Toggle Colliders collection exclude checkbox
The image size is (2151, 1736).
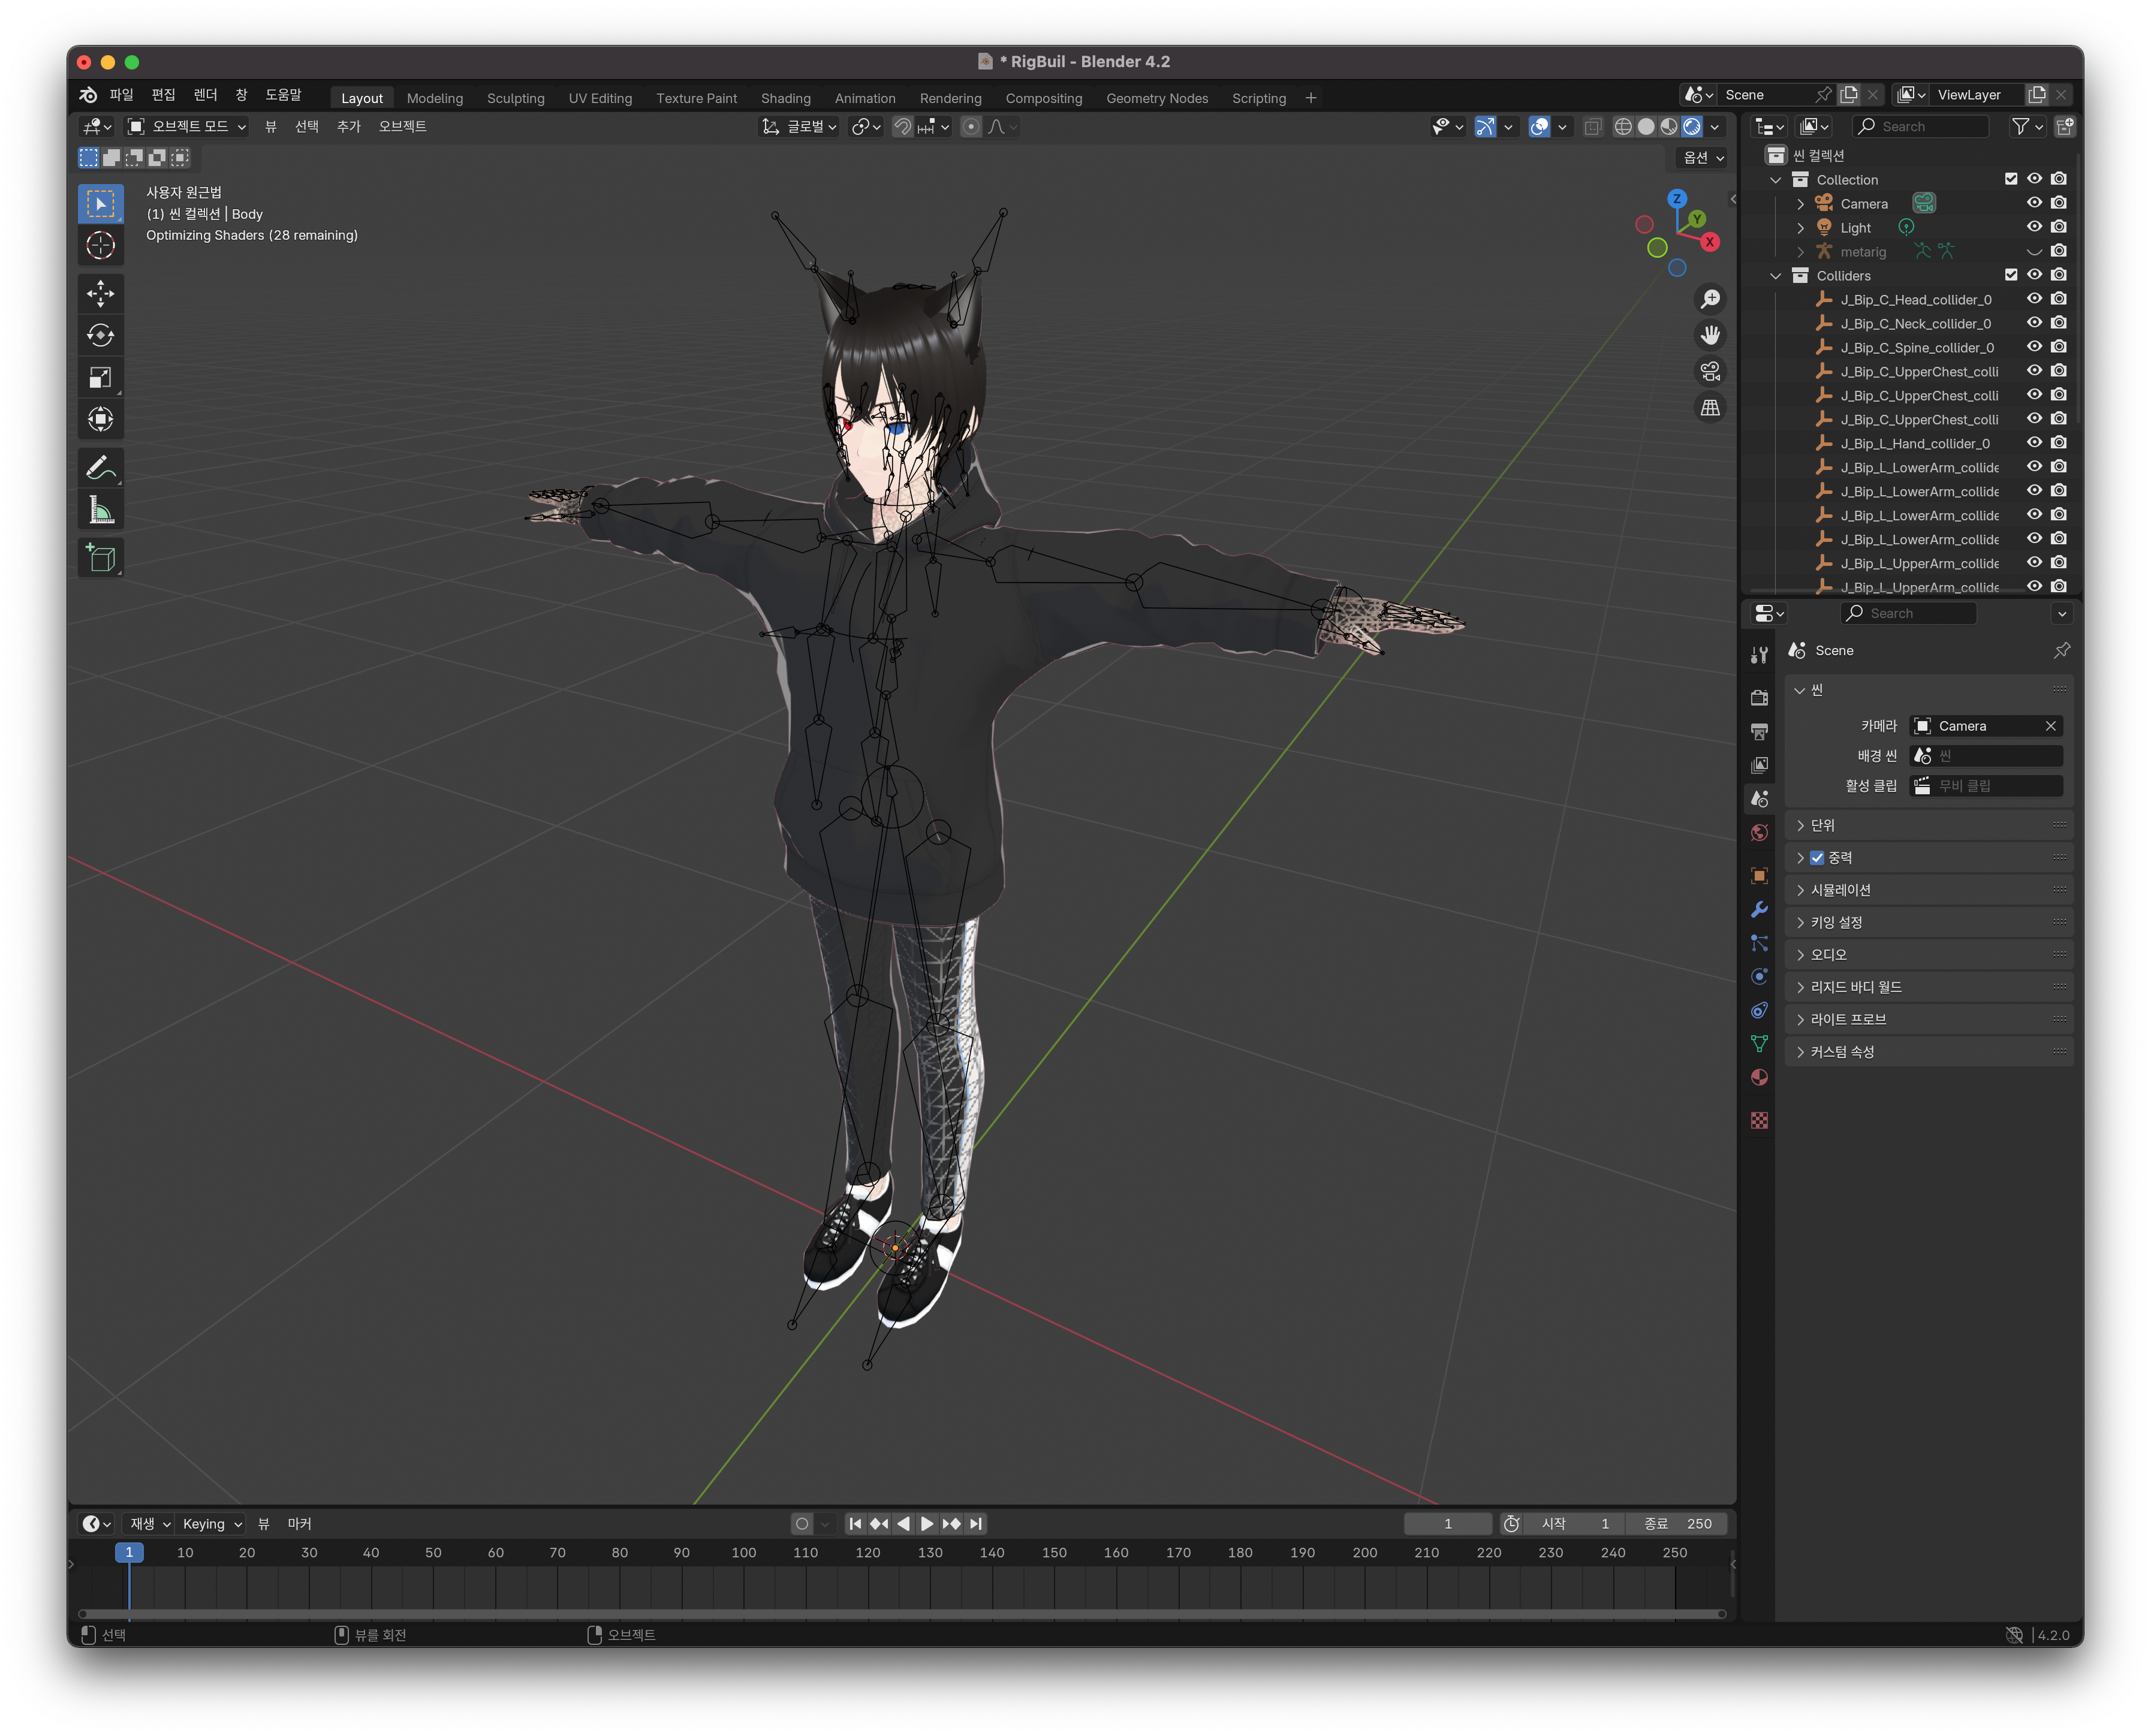(x=2010, y=275)
